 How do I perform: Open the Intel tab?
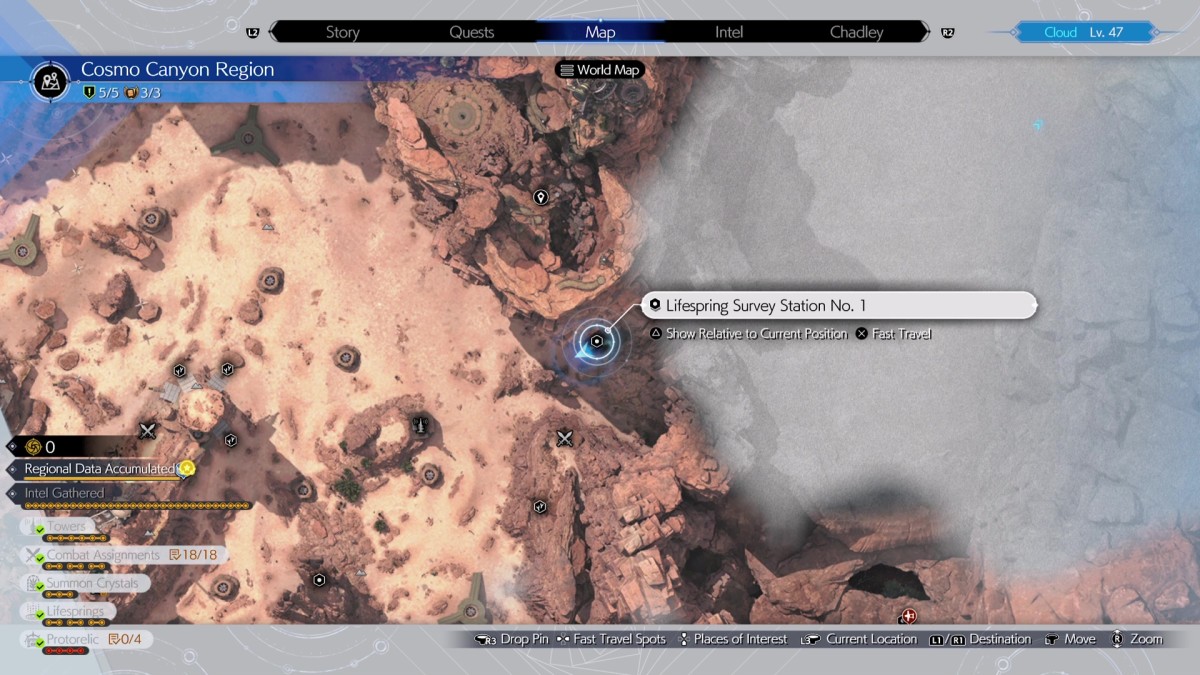pyautogui.click(x=729, y=32)
